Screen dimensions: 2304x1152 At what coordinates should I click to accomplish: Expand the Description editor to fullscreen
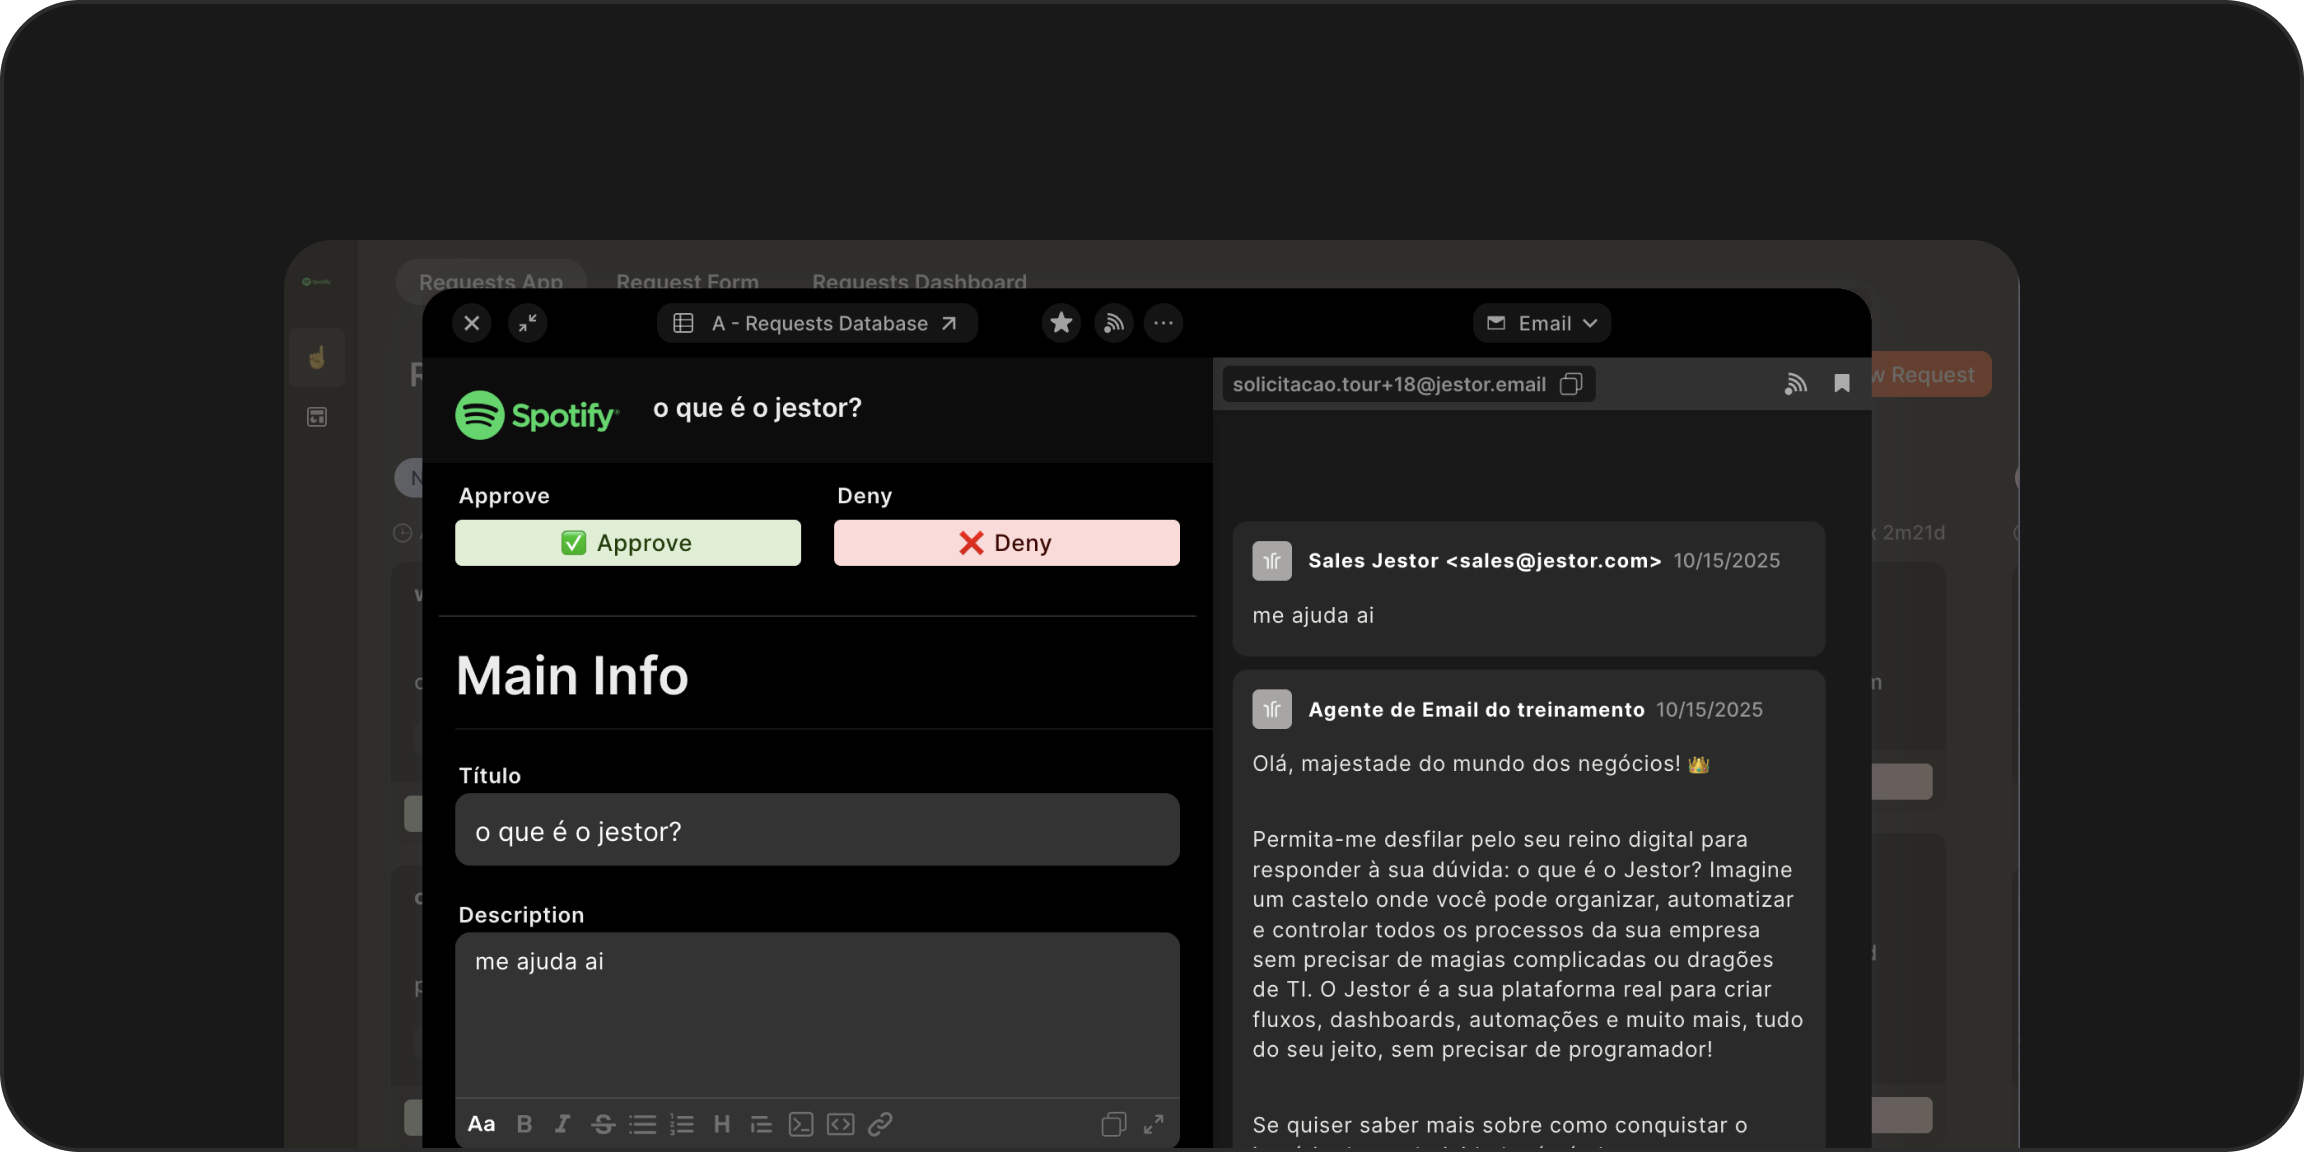coord(1153,1123)
